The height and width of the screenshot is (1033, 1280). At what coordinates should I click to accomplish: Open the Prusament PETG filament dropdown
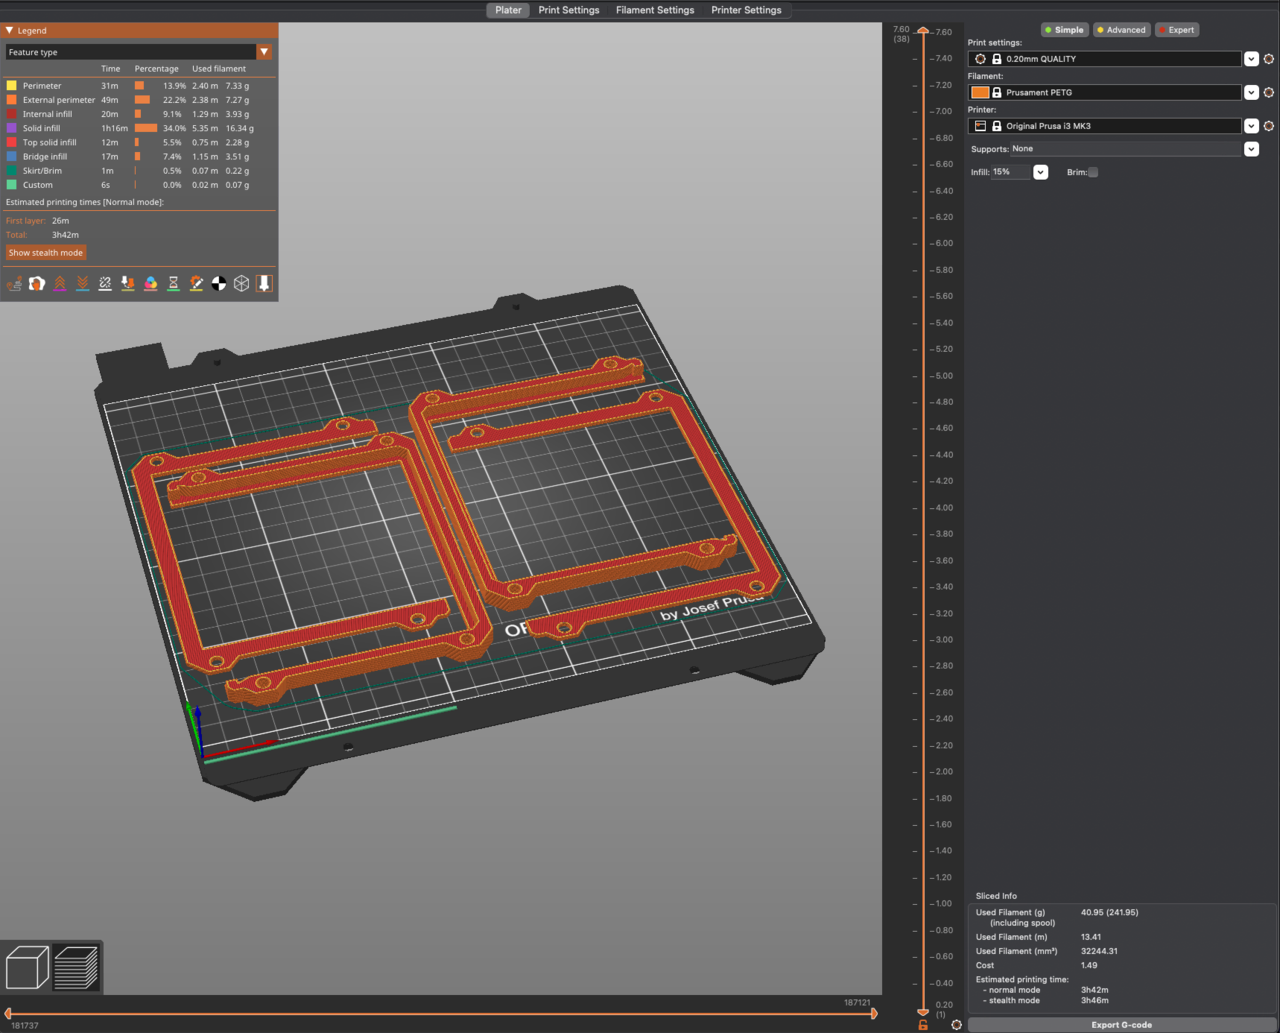point(1252,92)
